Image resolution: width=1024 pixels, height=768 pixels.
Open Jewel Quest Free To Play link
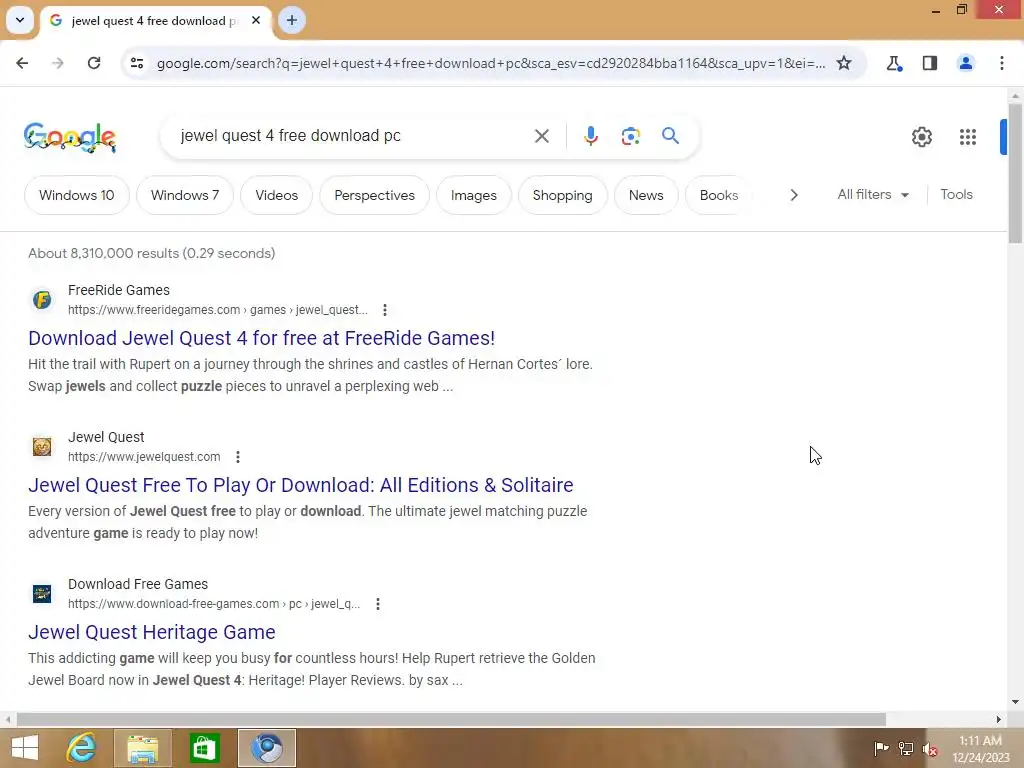pyautogui.click(x=300, y=485)
